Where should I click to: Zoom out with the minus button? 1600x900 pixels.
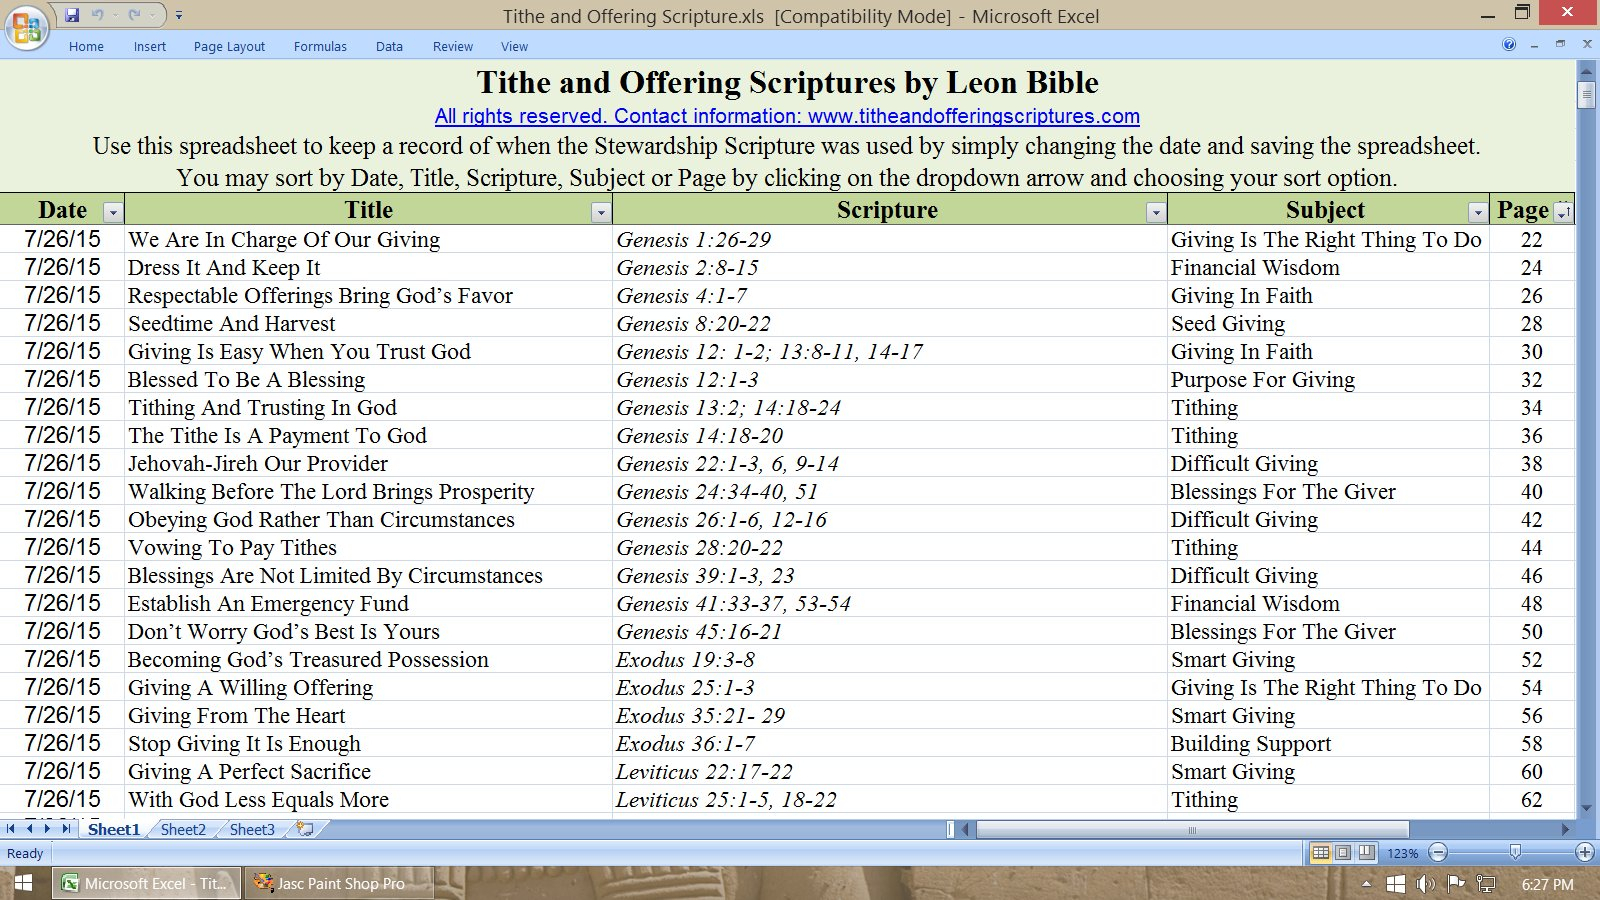(x=1438, y=852)
